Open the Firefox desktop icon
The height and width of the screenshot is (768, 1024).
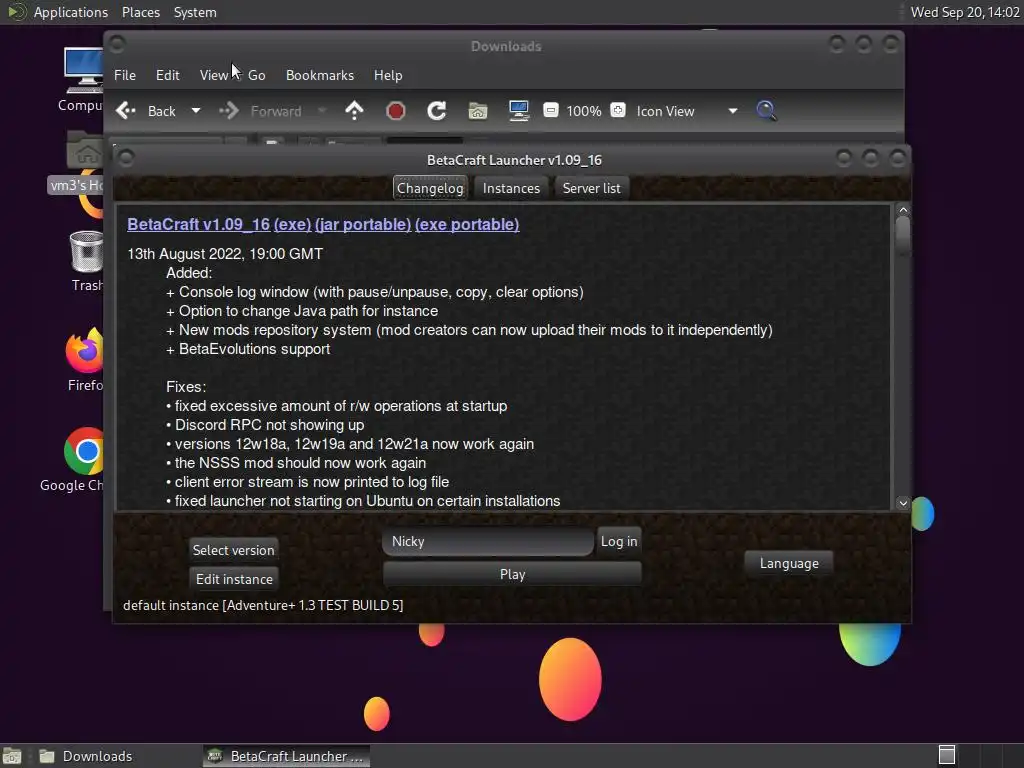click(84, 359)
